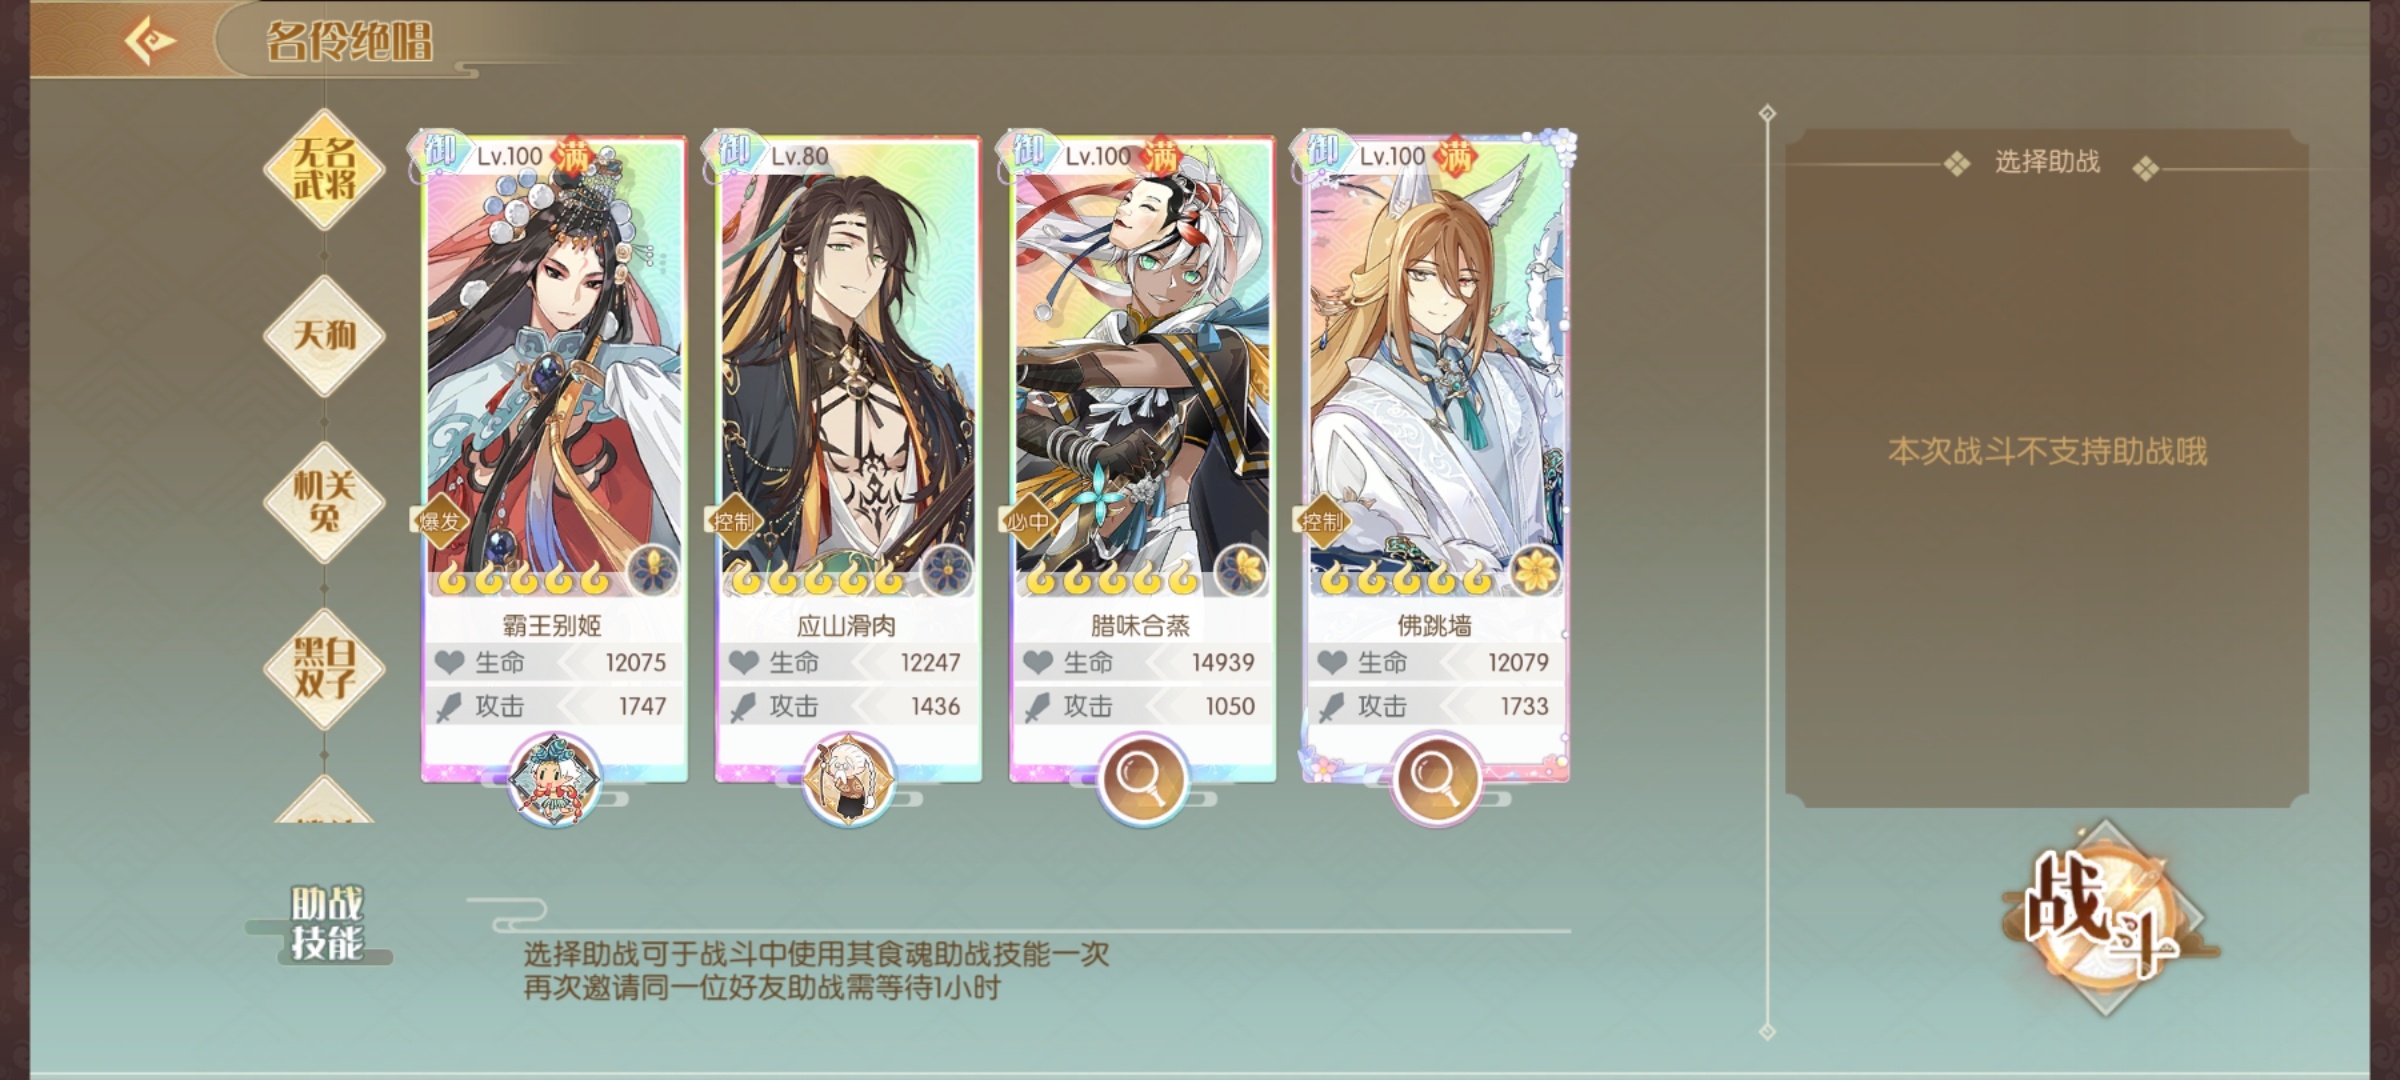The width and height of the screenshot is (2400, 1080).
Task: Click the 助战技能 label
Action: tap(325, 924)
